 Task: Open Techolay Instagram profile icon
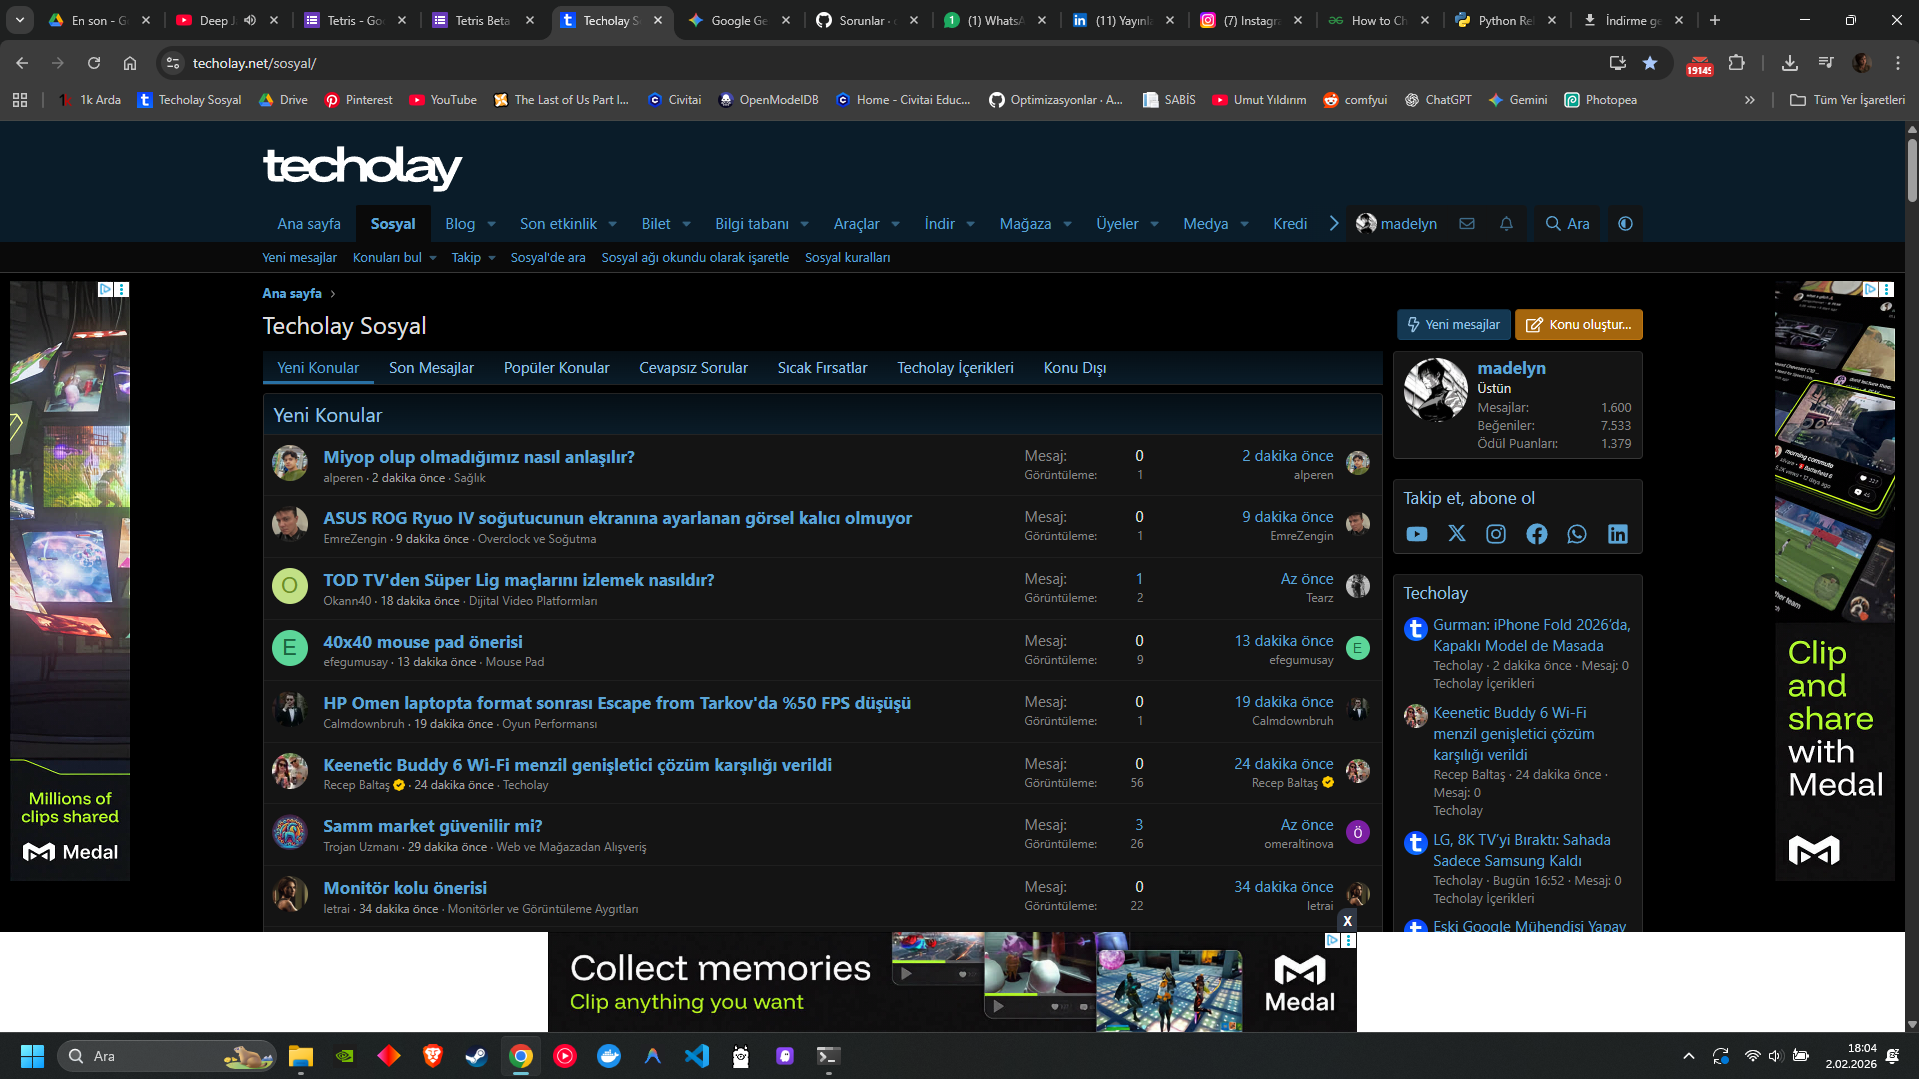tap(1496, 534)
